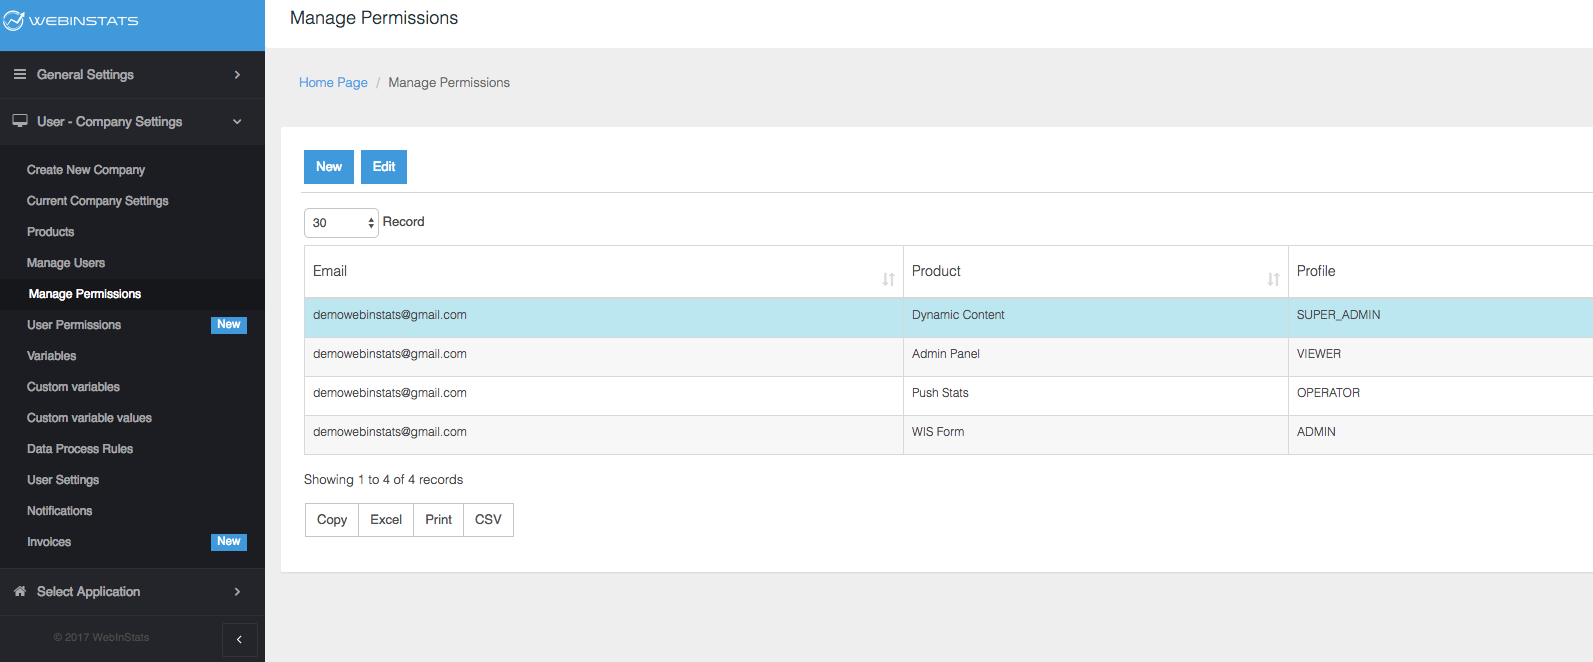Image resolution: width=1593 pixels, height=662 pixels.
Task: Export table to Excel
Action: point(386,520)
